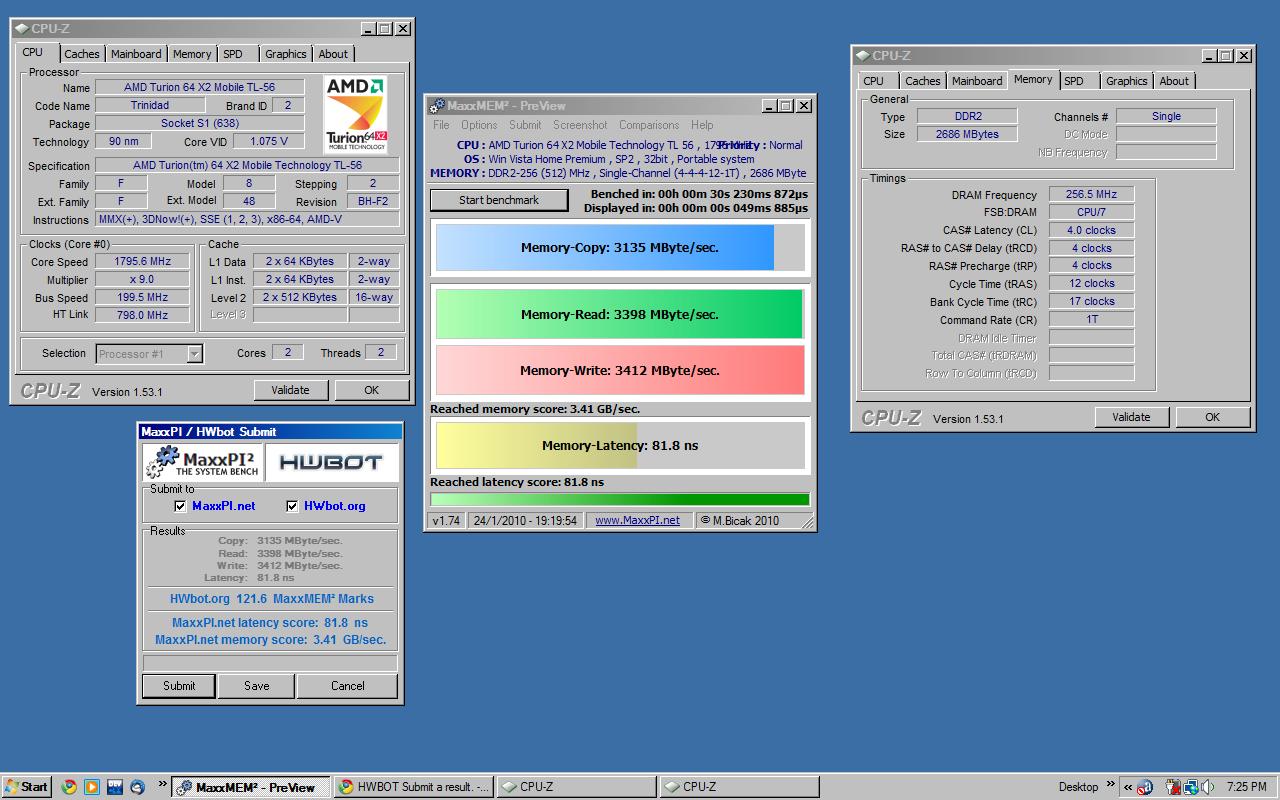Click the Start benchmark button

click(499, 200)
